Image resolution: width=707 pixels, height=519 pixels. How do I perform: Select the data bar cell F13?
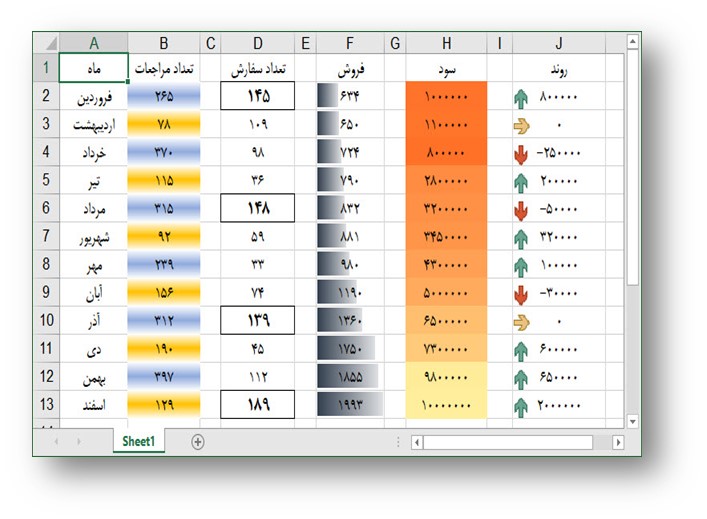point(350,406)
